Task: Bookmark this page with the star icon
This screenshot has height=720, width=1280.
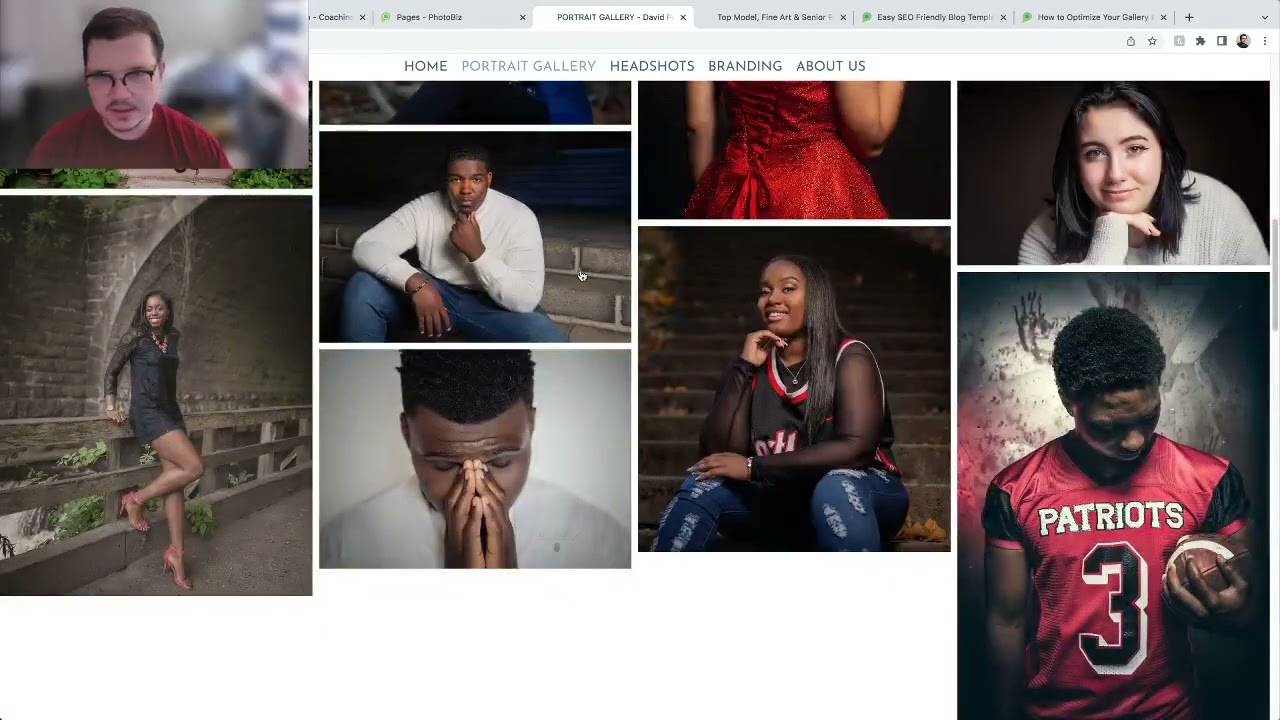Action: tap(1152, 41)
